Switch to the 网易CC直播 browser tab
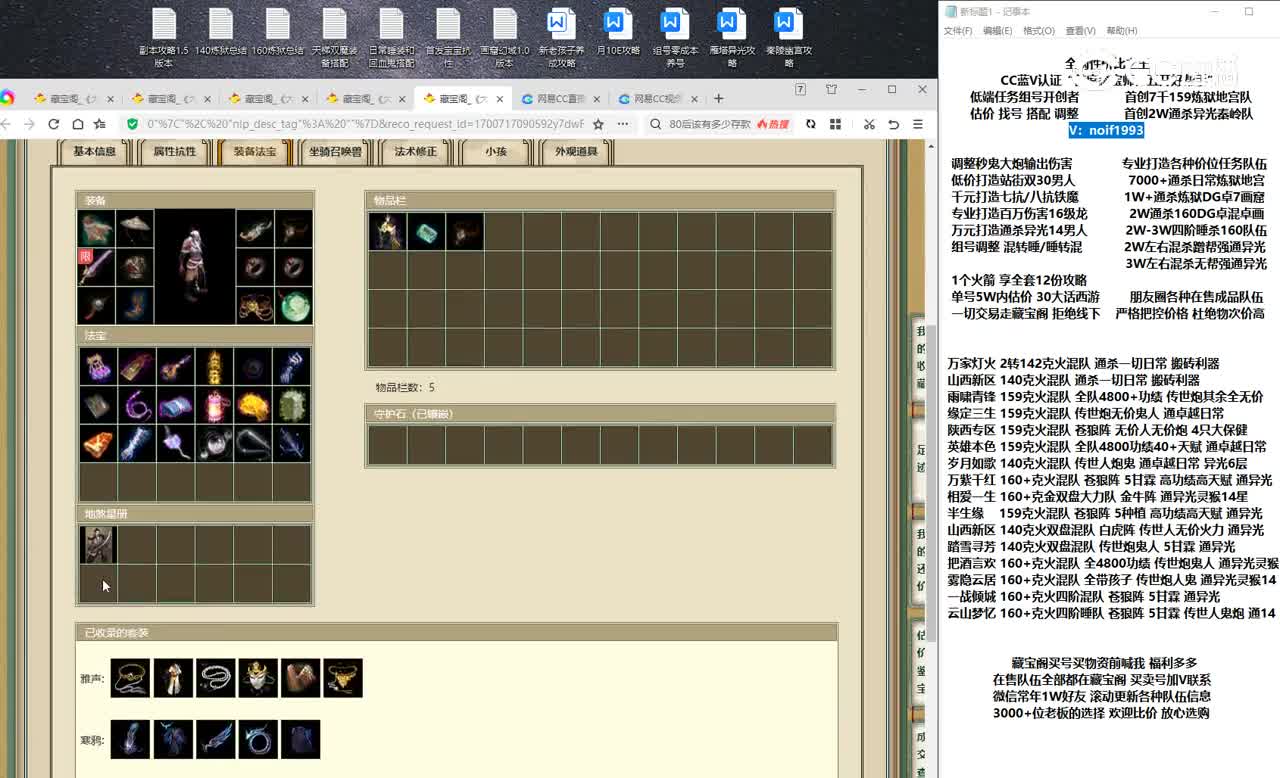The image size is (1280, 778). pyautogui.click(x=560, y=98)
